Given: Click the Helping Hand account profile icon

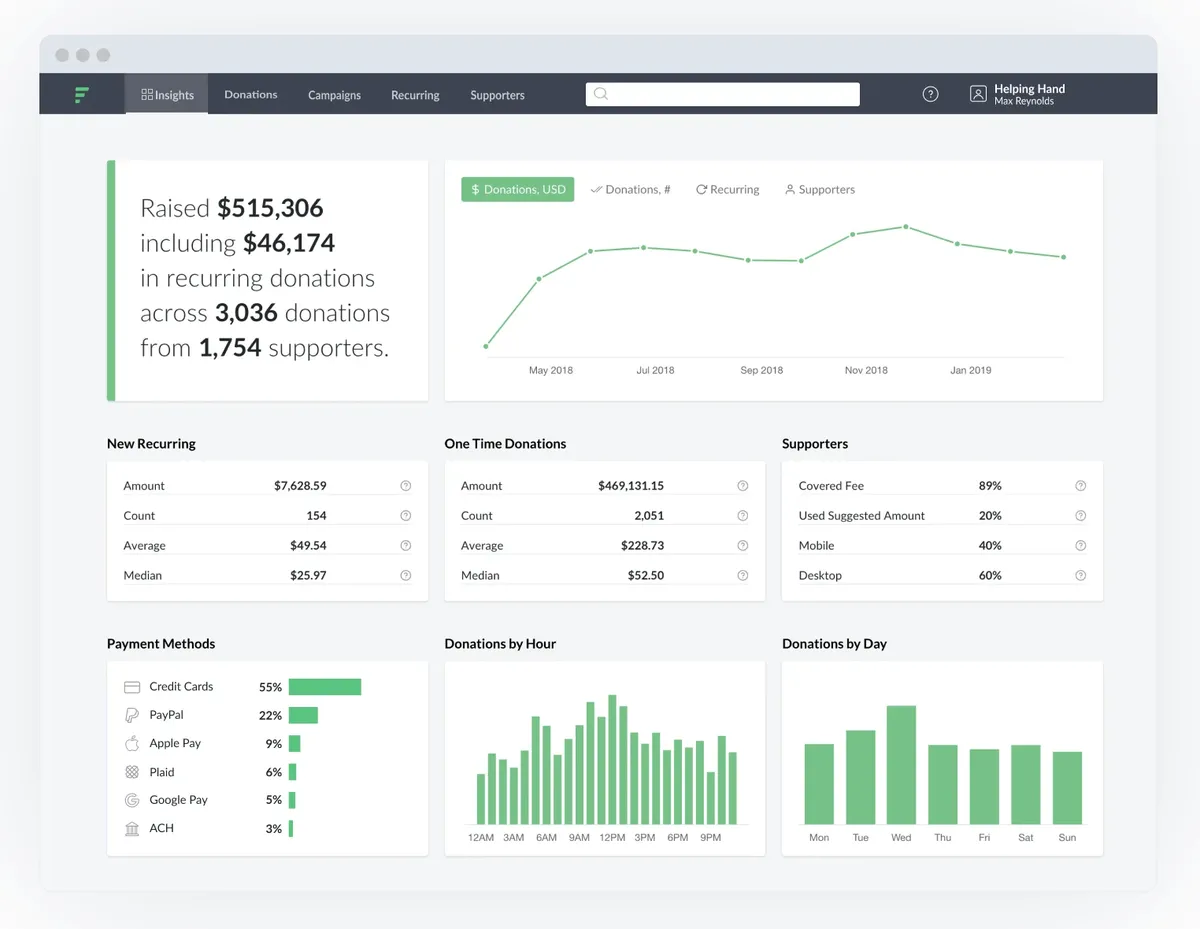Looking at the screenshot, I should [978, 94].
